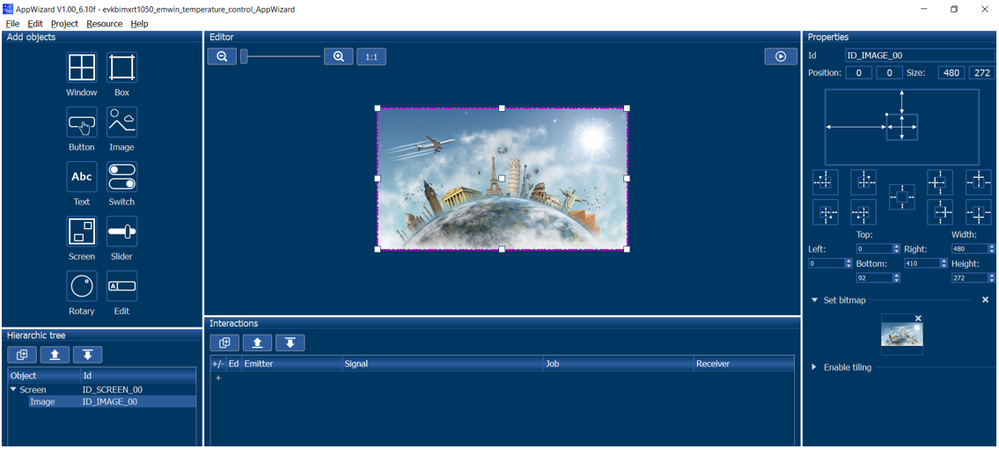Open the Project menu
The width and height of the screenshot is (999, 450).
click(x=64, y=24)
